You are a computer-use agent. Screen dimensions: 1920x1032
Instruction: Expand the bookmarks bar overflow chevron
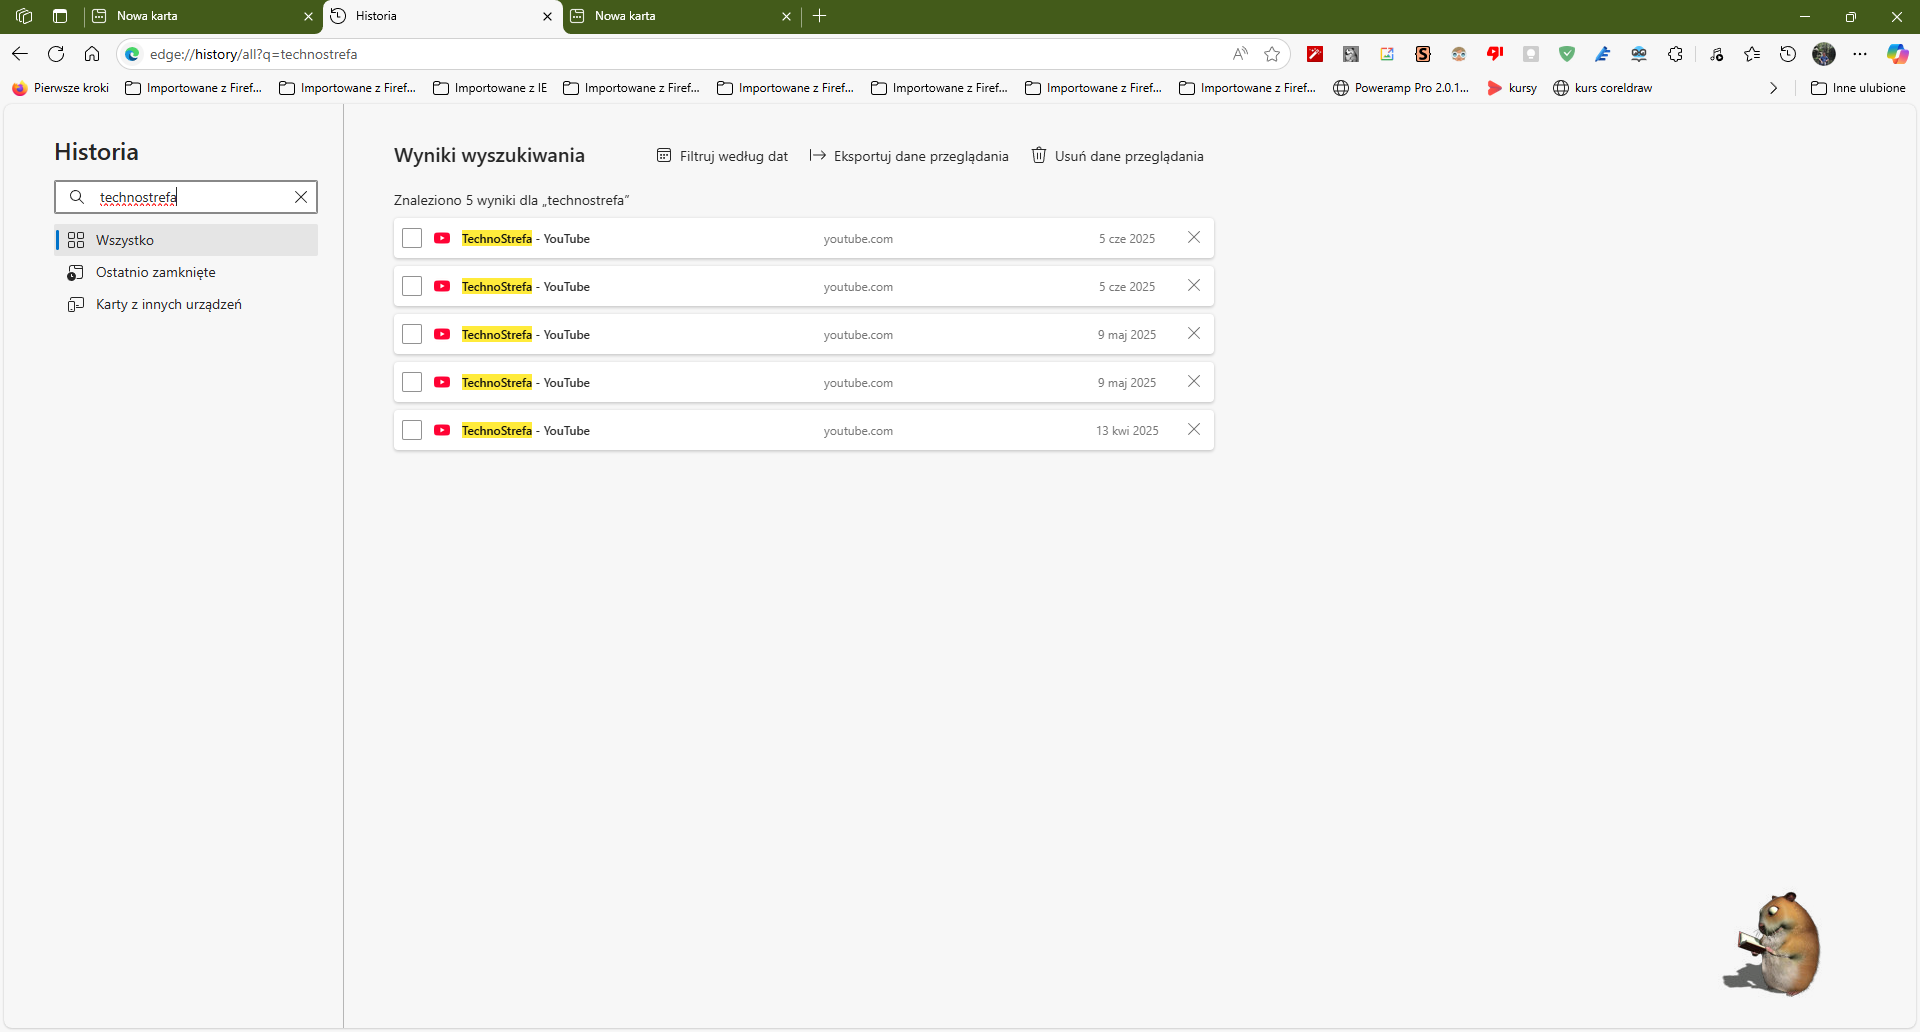(x=1773, y=88)
